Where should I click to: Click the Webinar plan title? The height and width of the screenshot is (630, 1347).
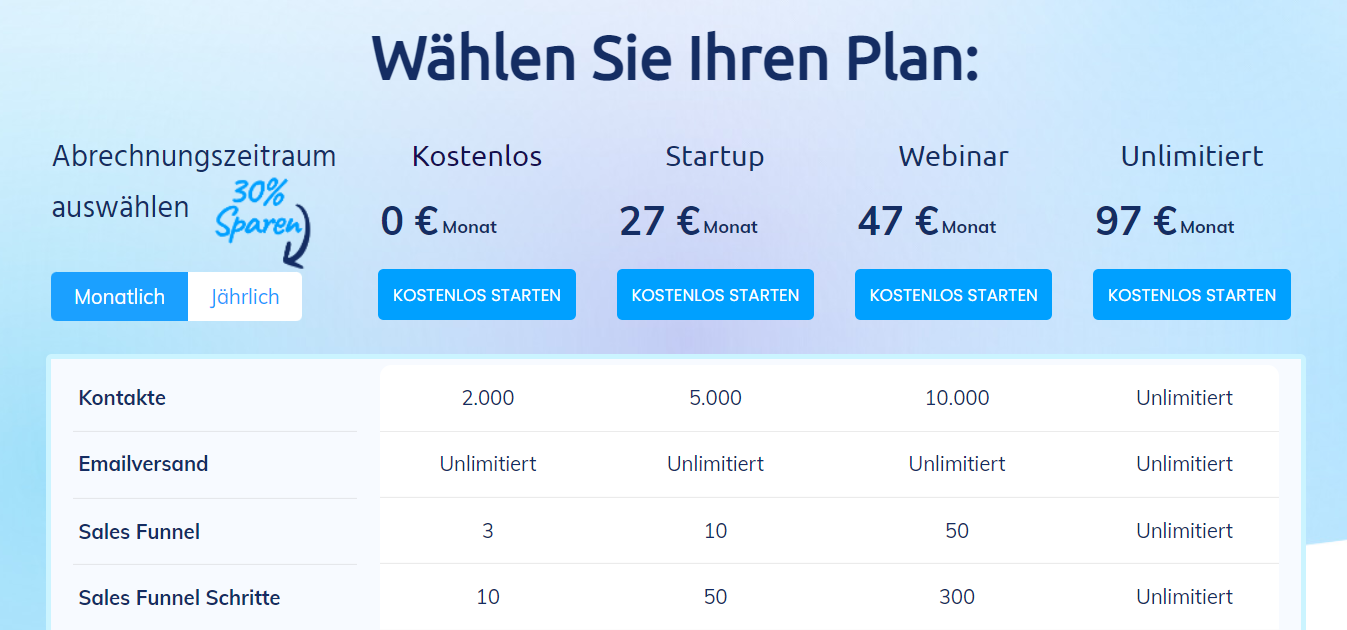point(952,157)
